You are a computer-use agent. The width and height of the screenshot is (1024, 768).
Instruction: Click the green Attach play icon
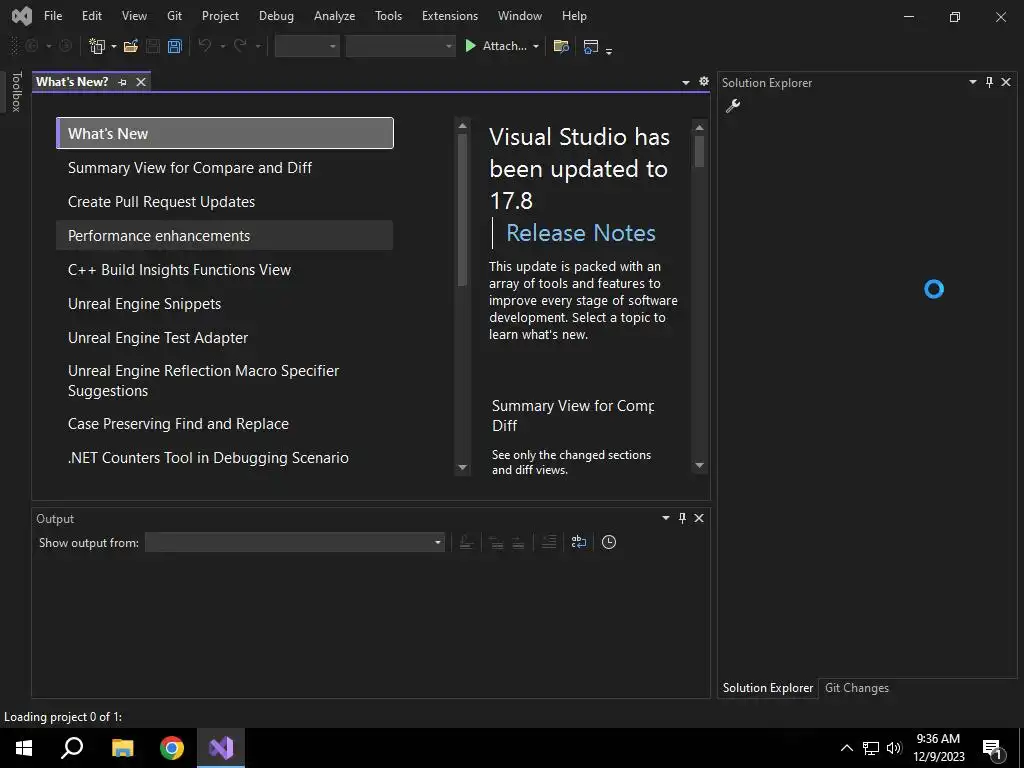point(470,46)
